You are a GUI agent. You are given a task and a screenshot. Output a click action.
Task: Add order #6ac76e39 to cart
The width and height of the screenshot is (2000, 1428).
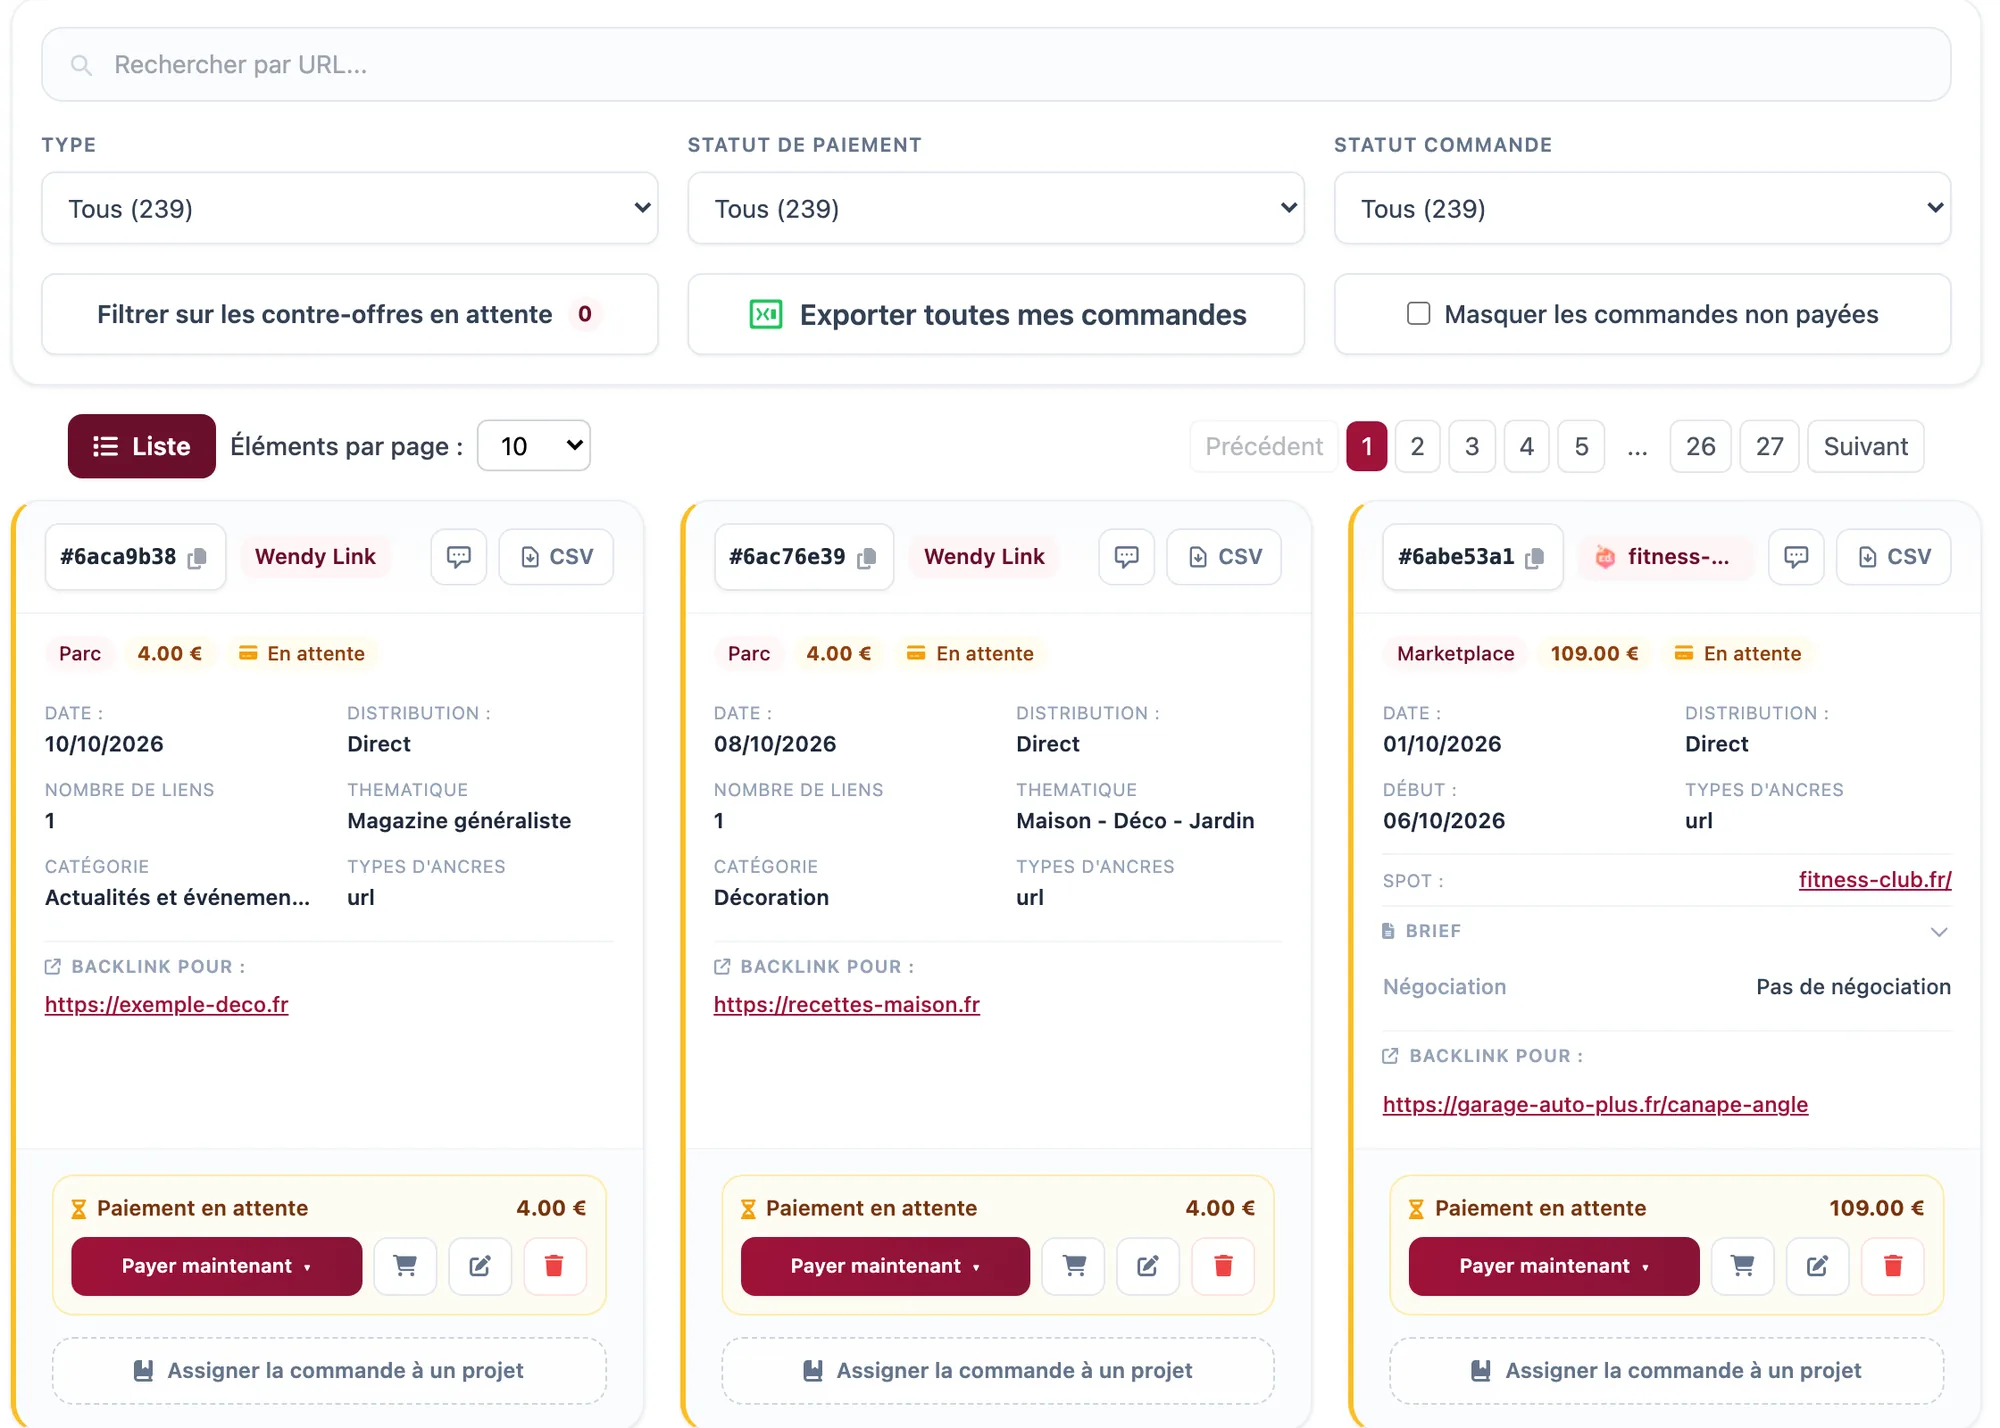(1074, 1266)
